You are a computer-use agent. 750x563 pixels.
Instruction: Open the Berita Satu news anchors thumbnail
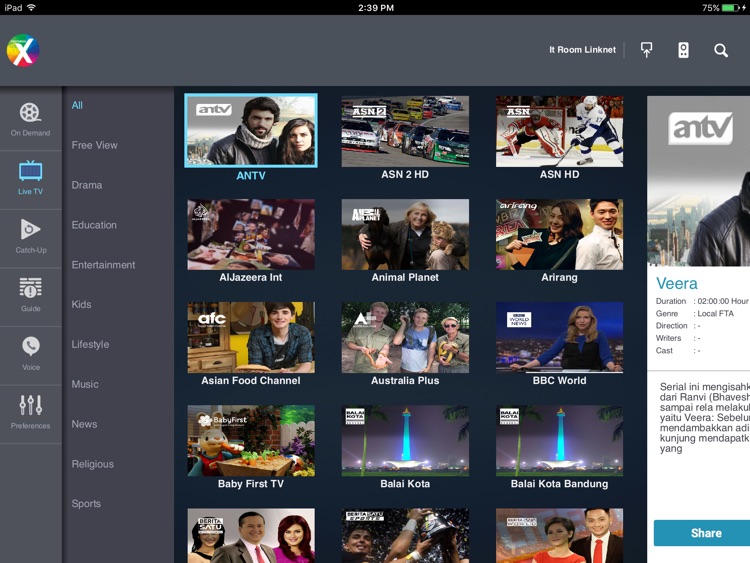click(x=251, y=536)
